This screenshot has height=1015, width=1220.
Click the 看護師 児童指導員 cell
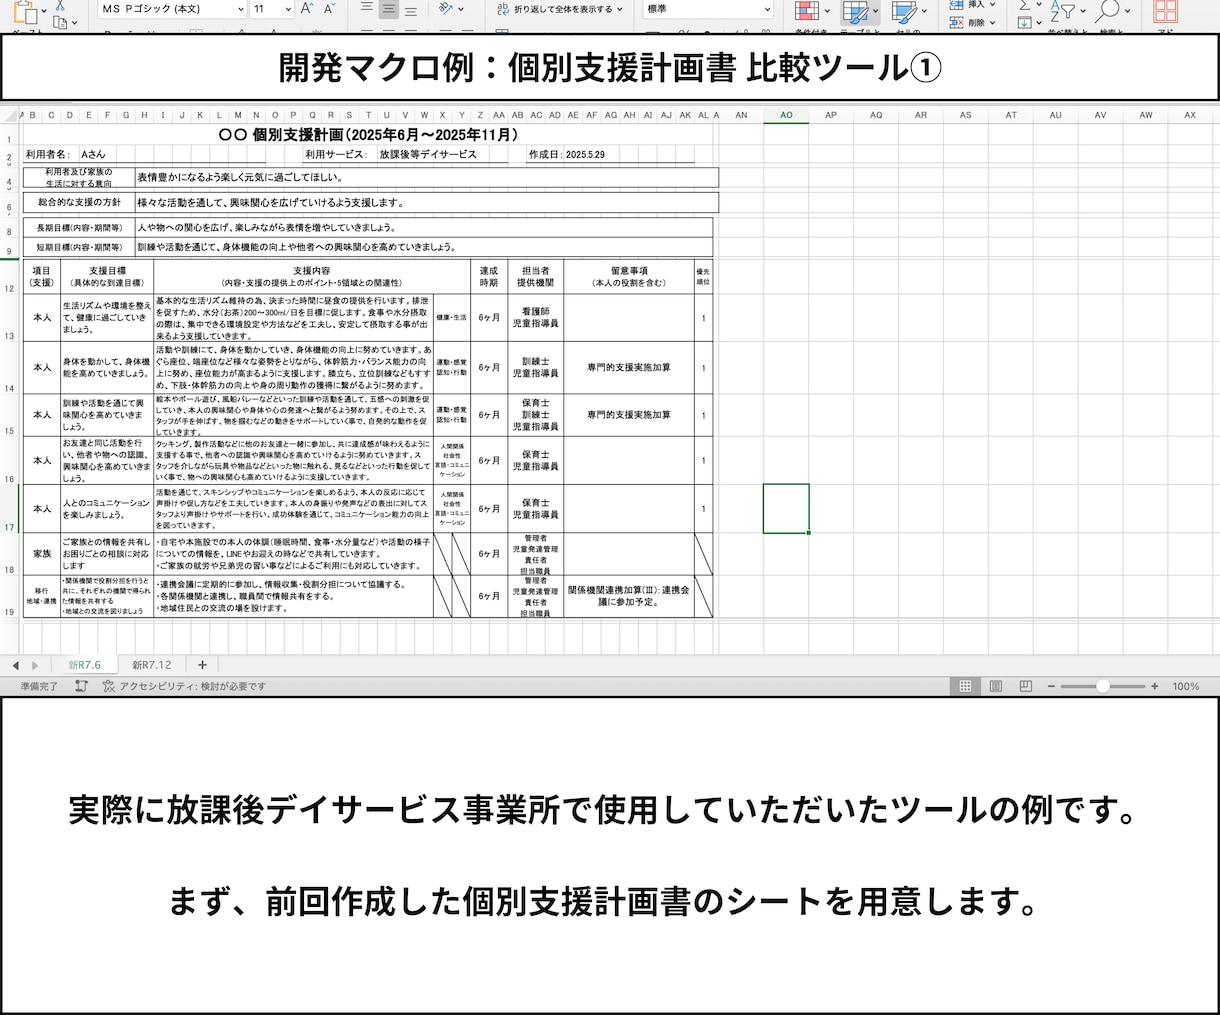[535, 318]
